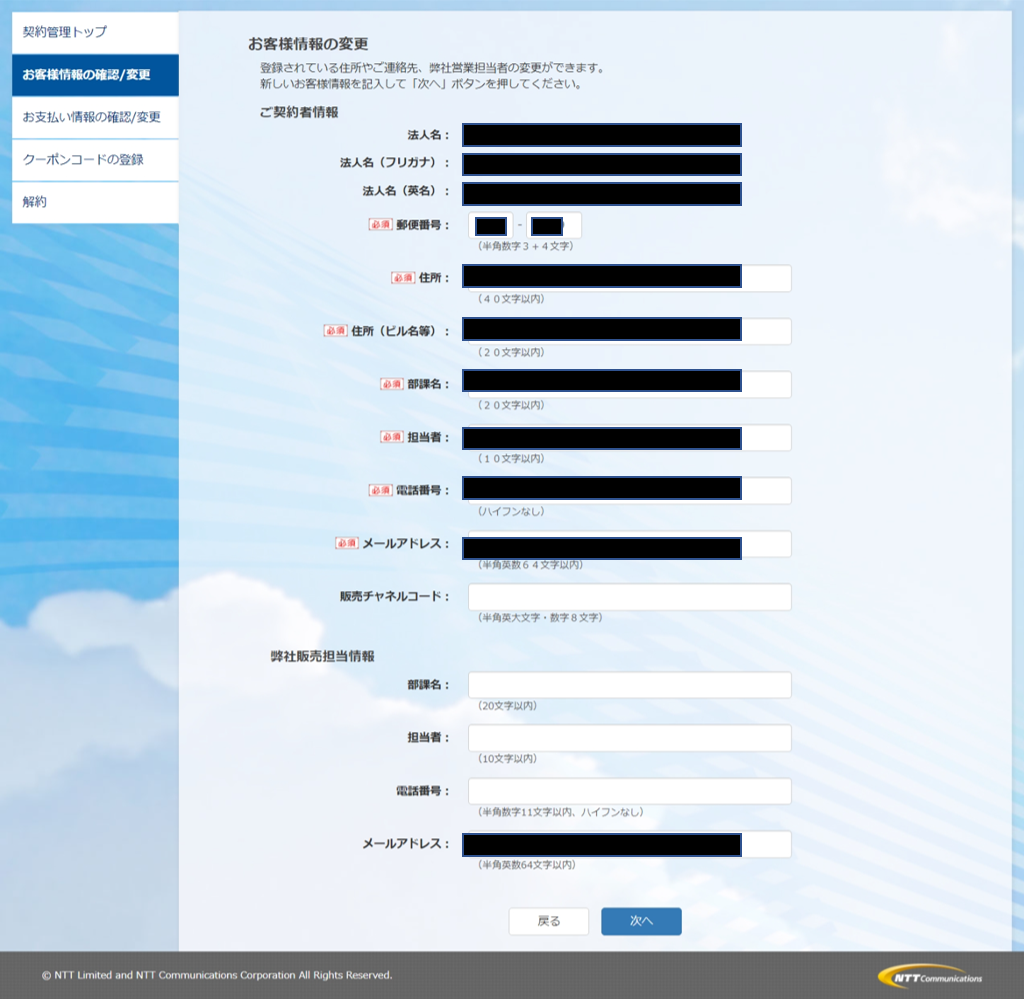Focus the 販売チャネルコード input field
1024x999 pixels.
[x=630, y=597]
